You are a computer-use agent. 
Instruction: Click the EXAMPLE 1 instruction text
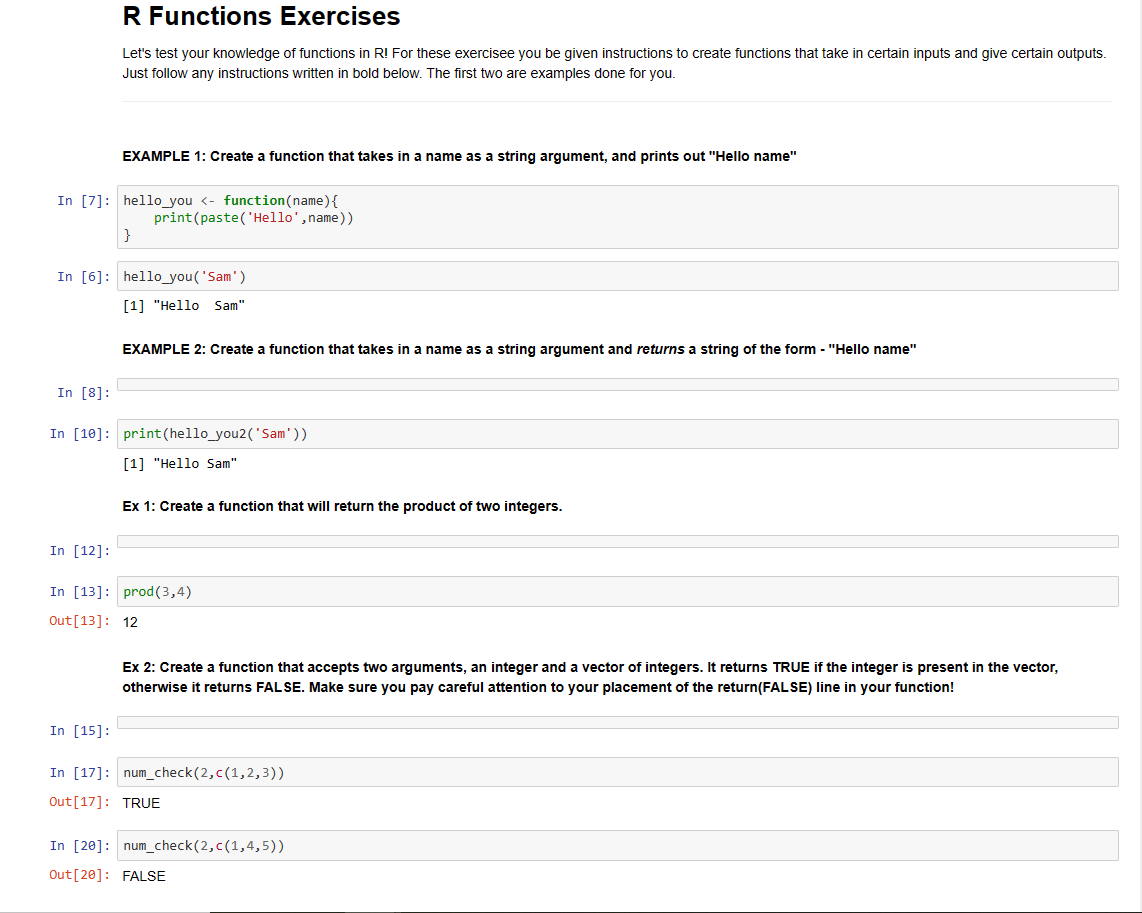(x=459, y=157)
